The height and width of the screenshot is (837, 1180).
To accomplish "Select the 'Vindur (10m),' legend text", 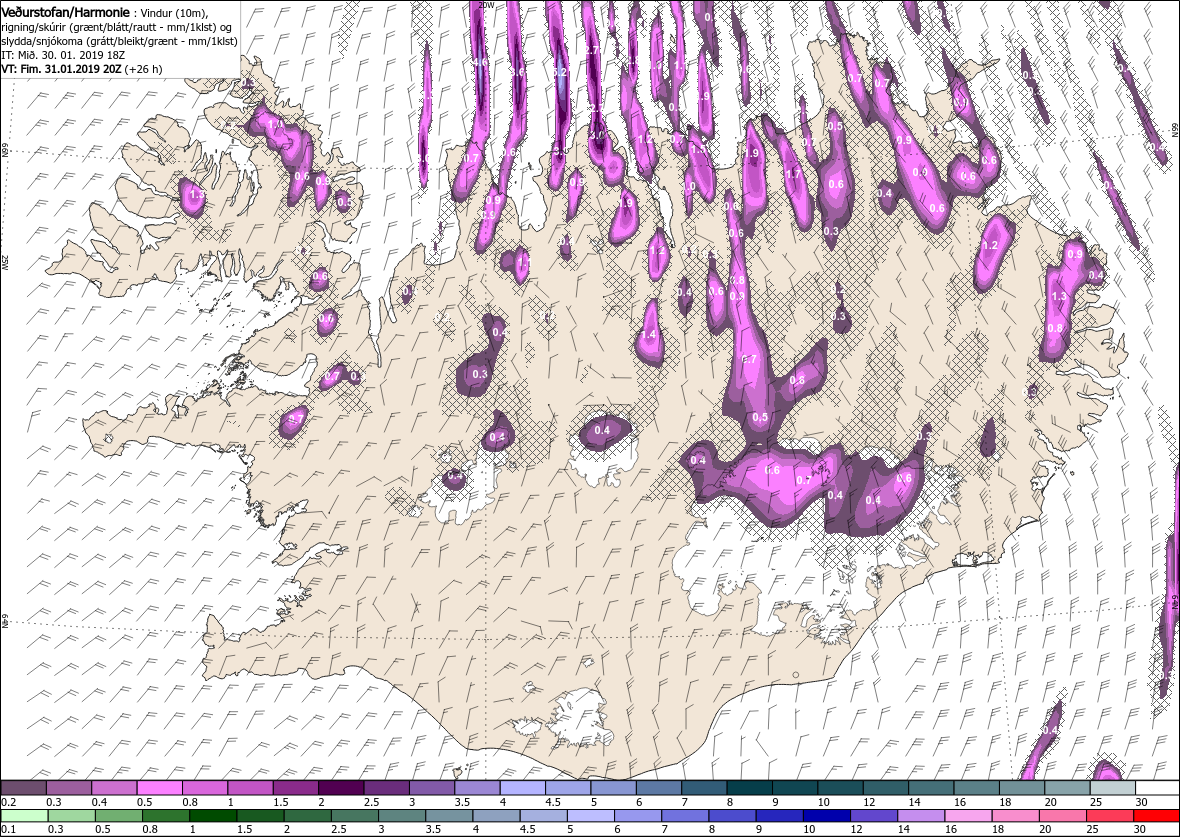I will coord(175,14).
